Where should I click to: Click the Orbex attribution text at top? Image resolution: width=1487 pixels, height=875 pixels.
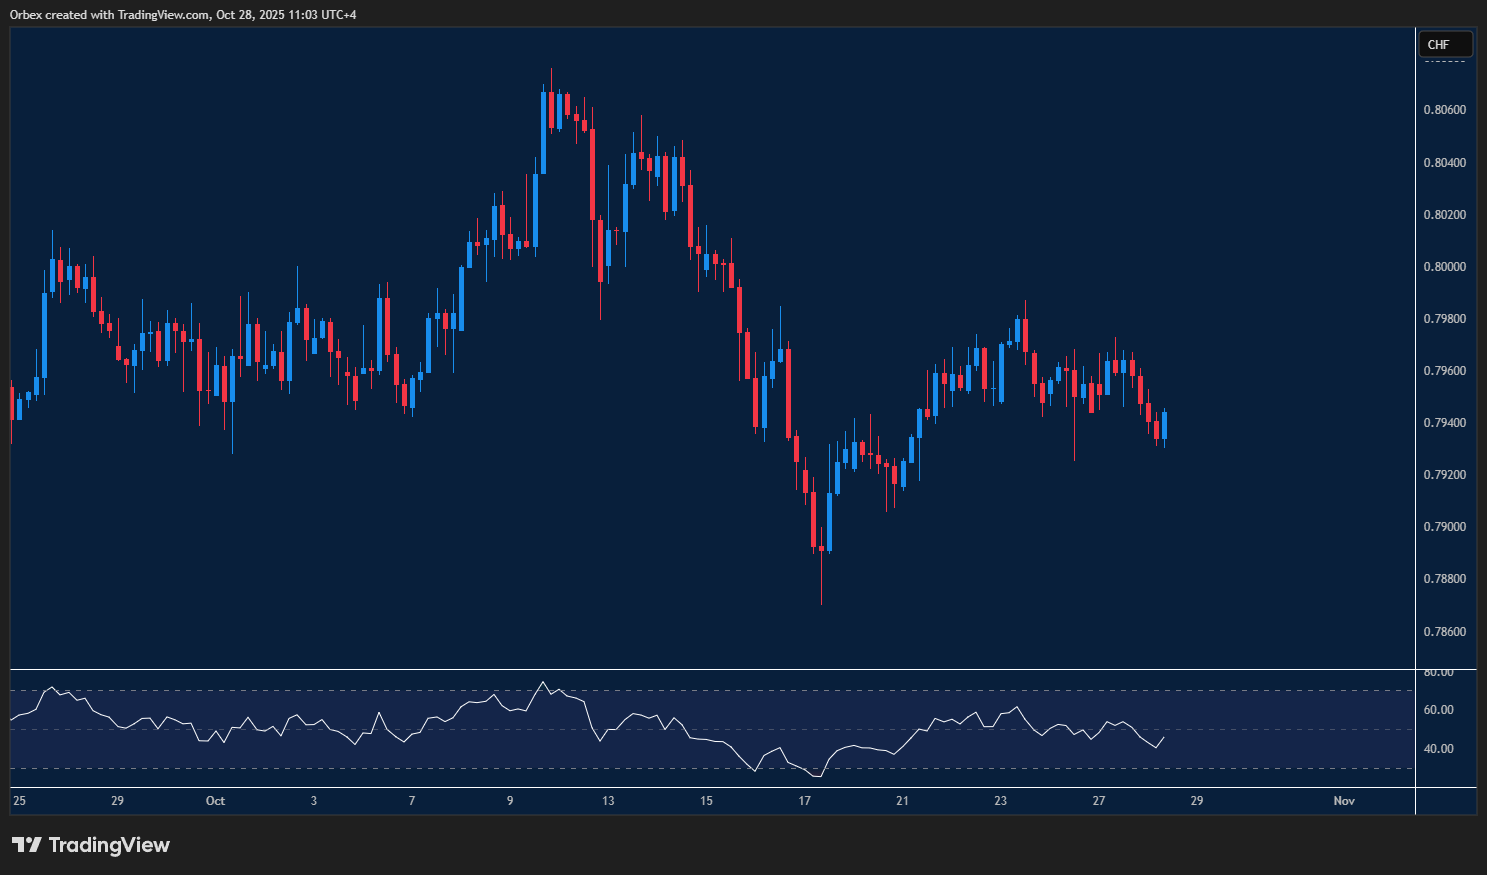181,15
